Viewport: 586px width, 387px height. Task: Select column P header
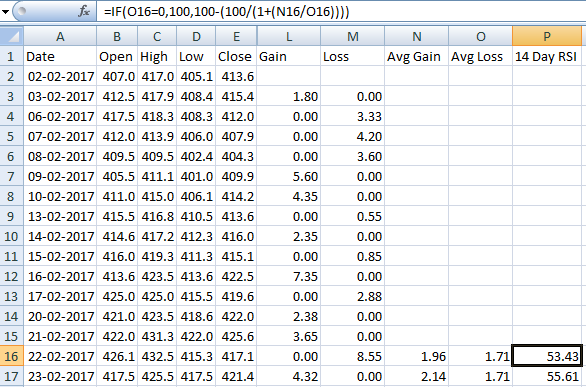(x=547, y=36)
